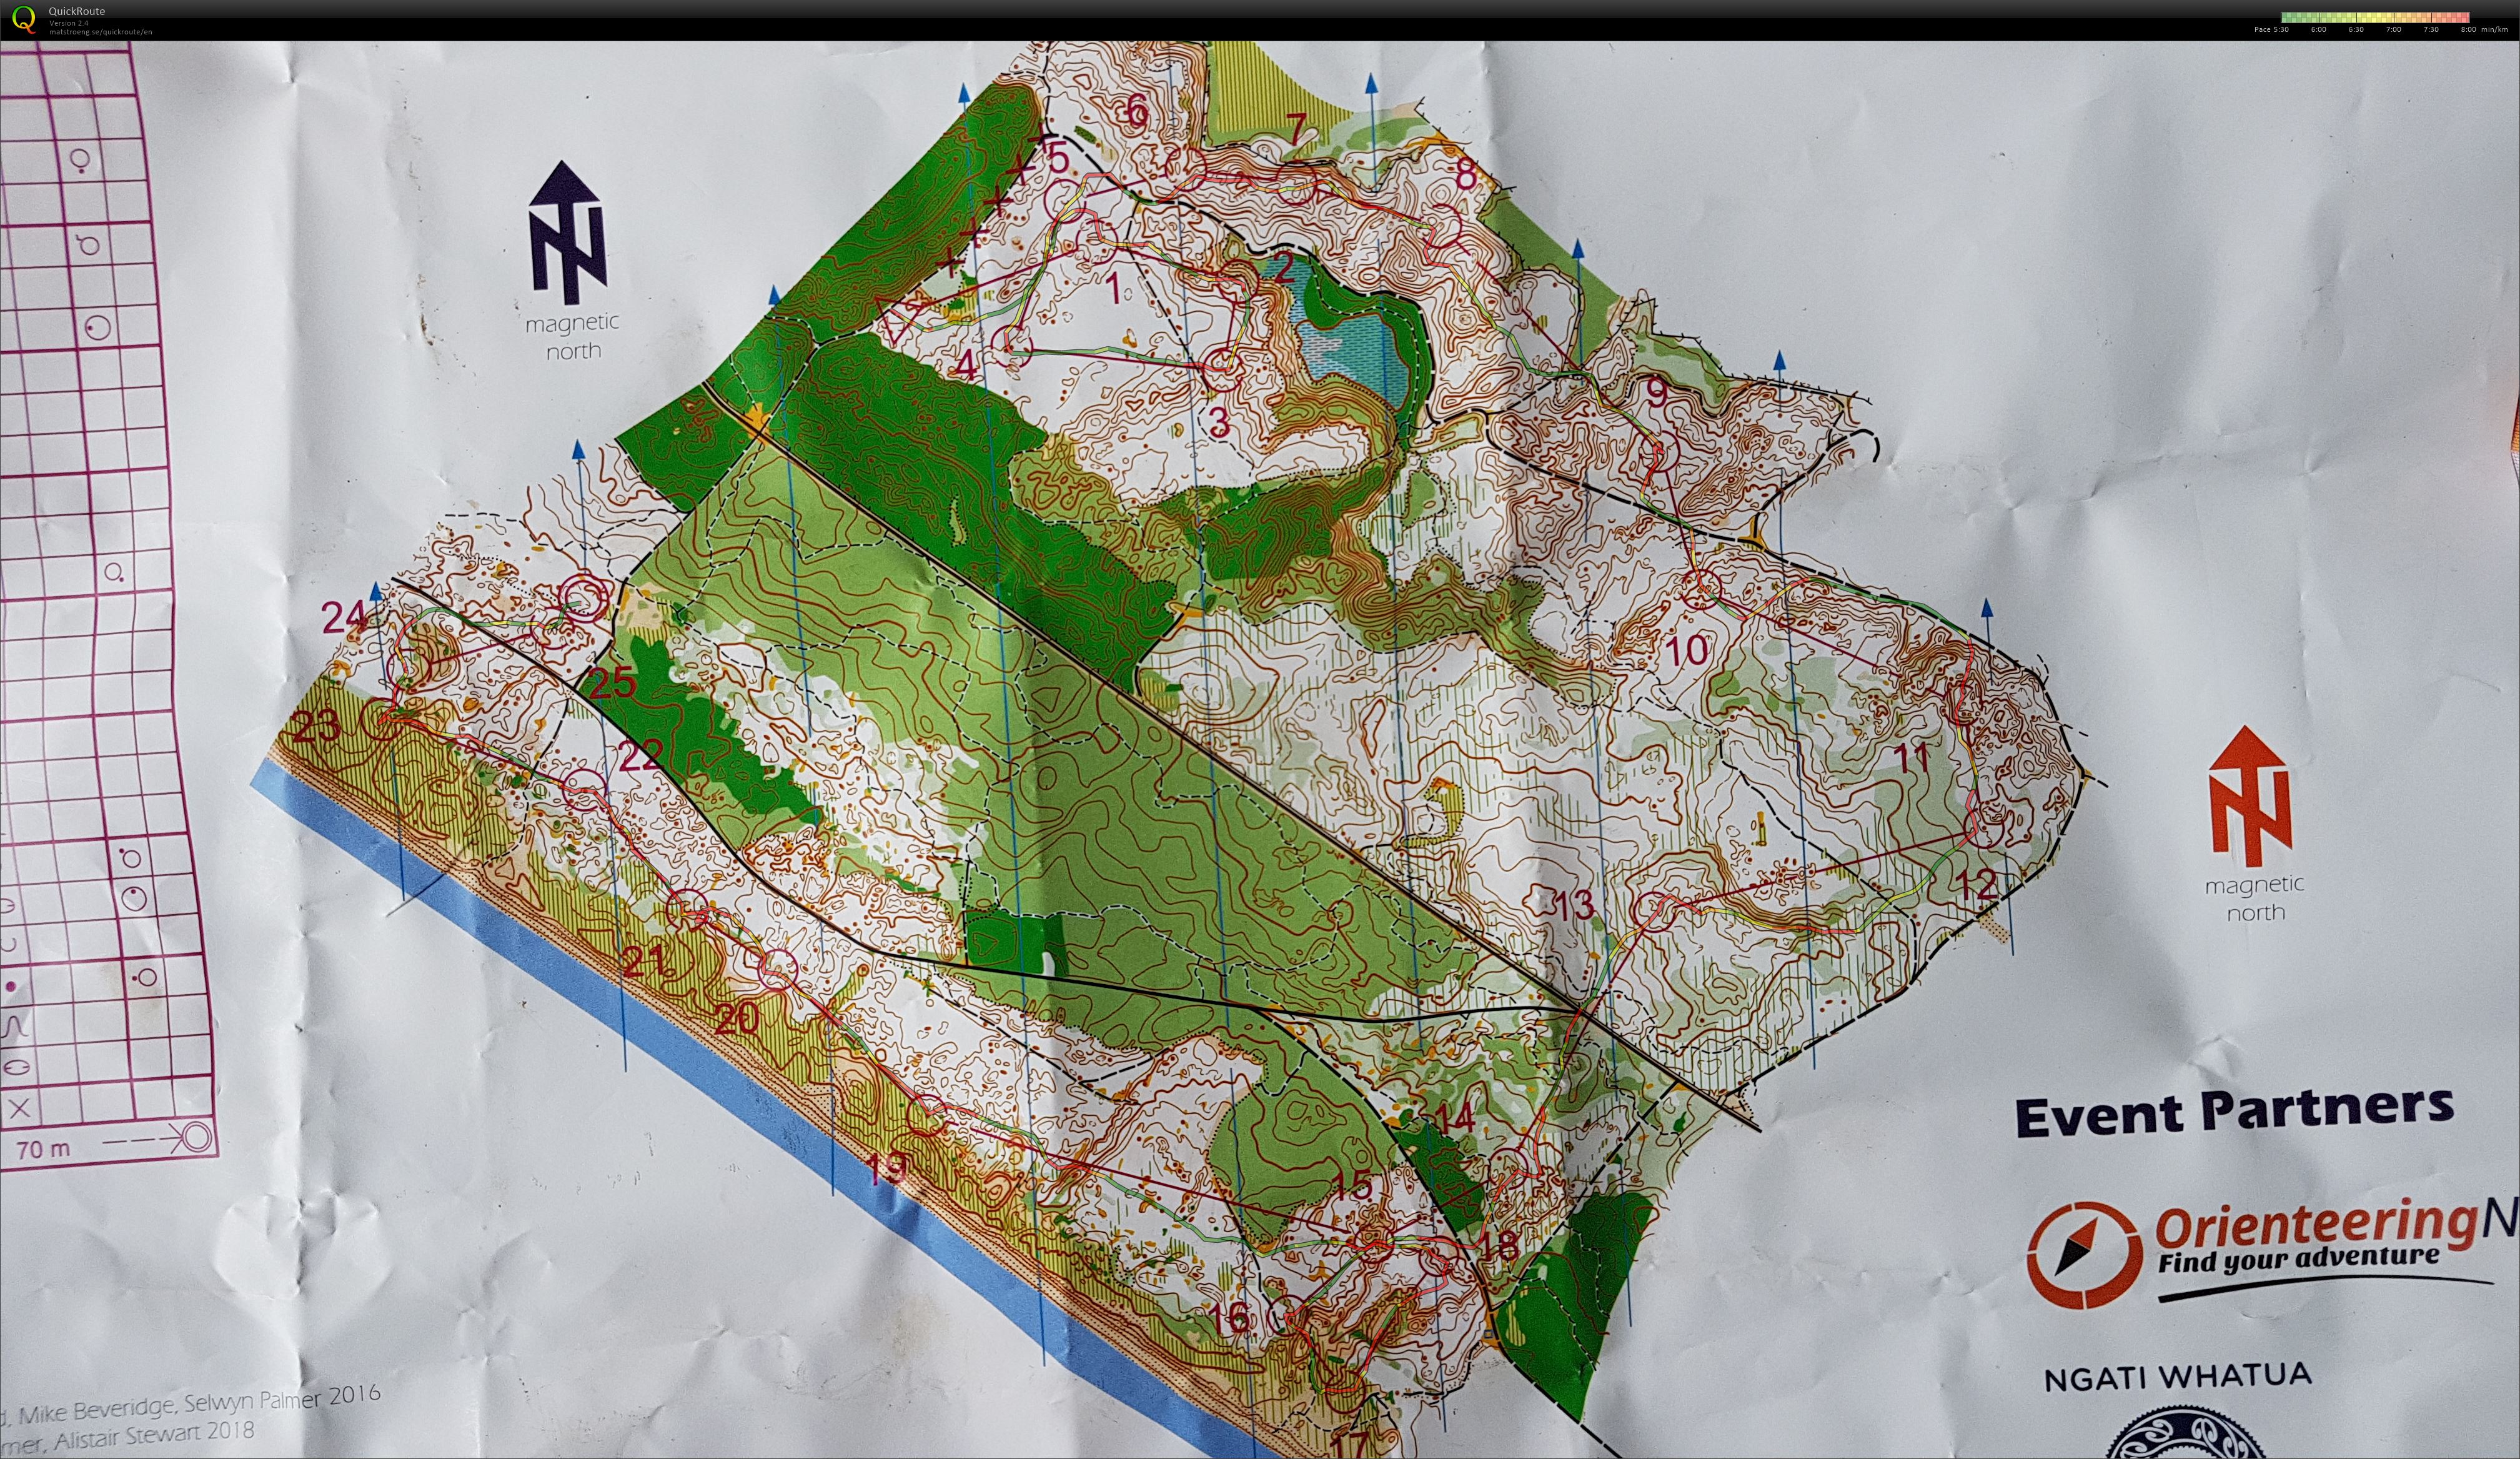Click the control circle for control 3
The image size is (2520, 1459).
(1222, 370)
